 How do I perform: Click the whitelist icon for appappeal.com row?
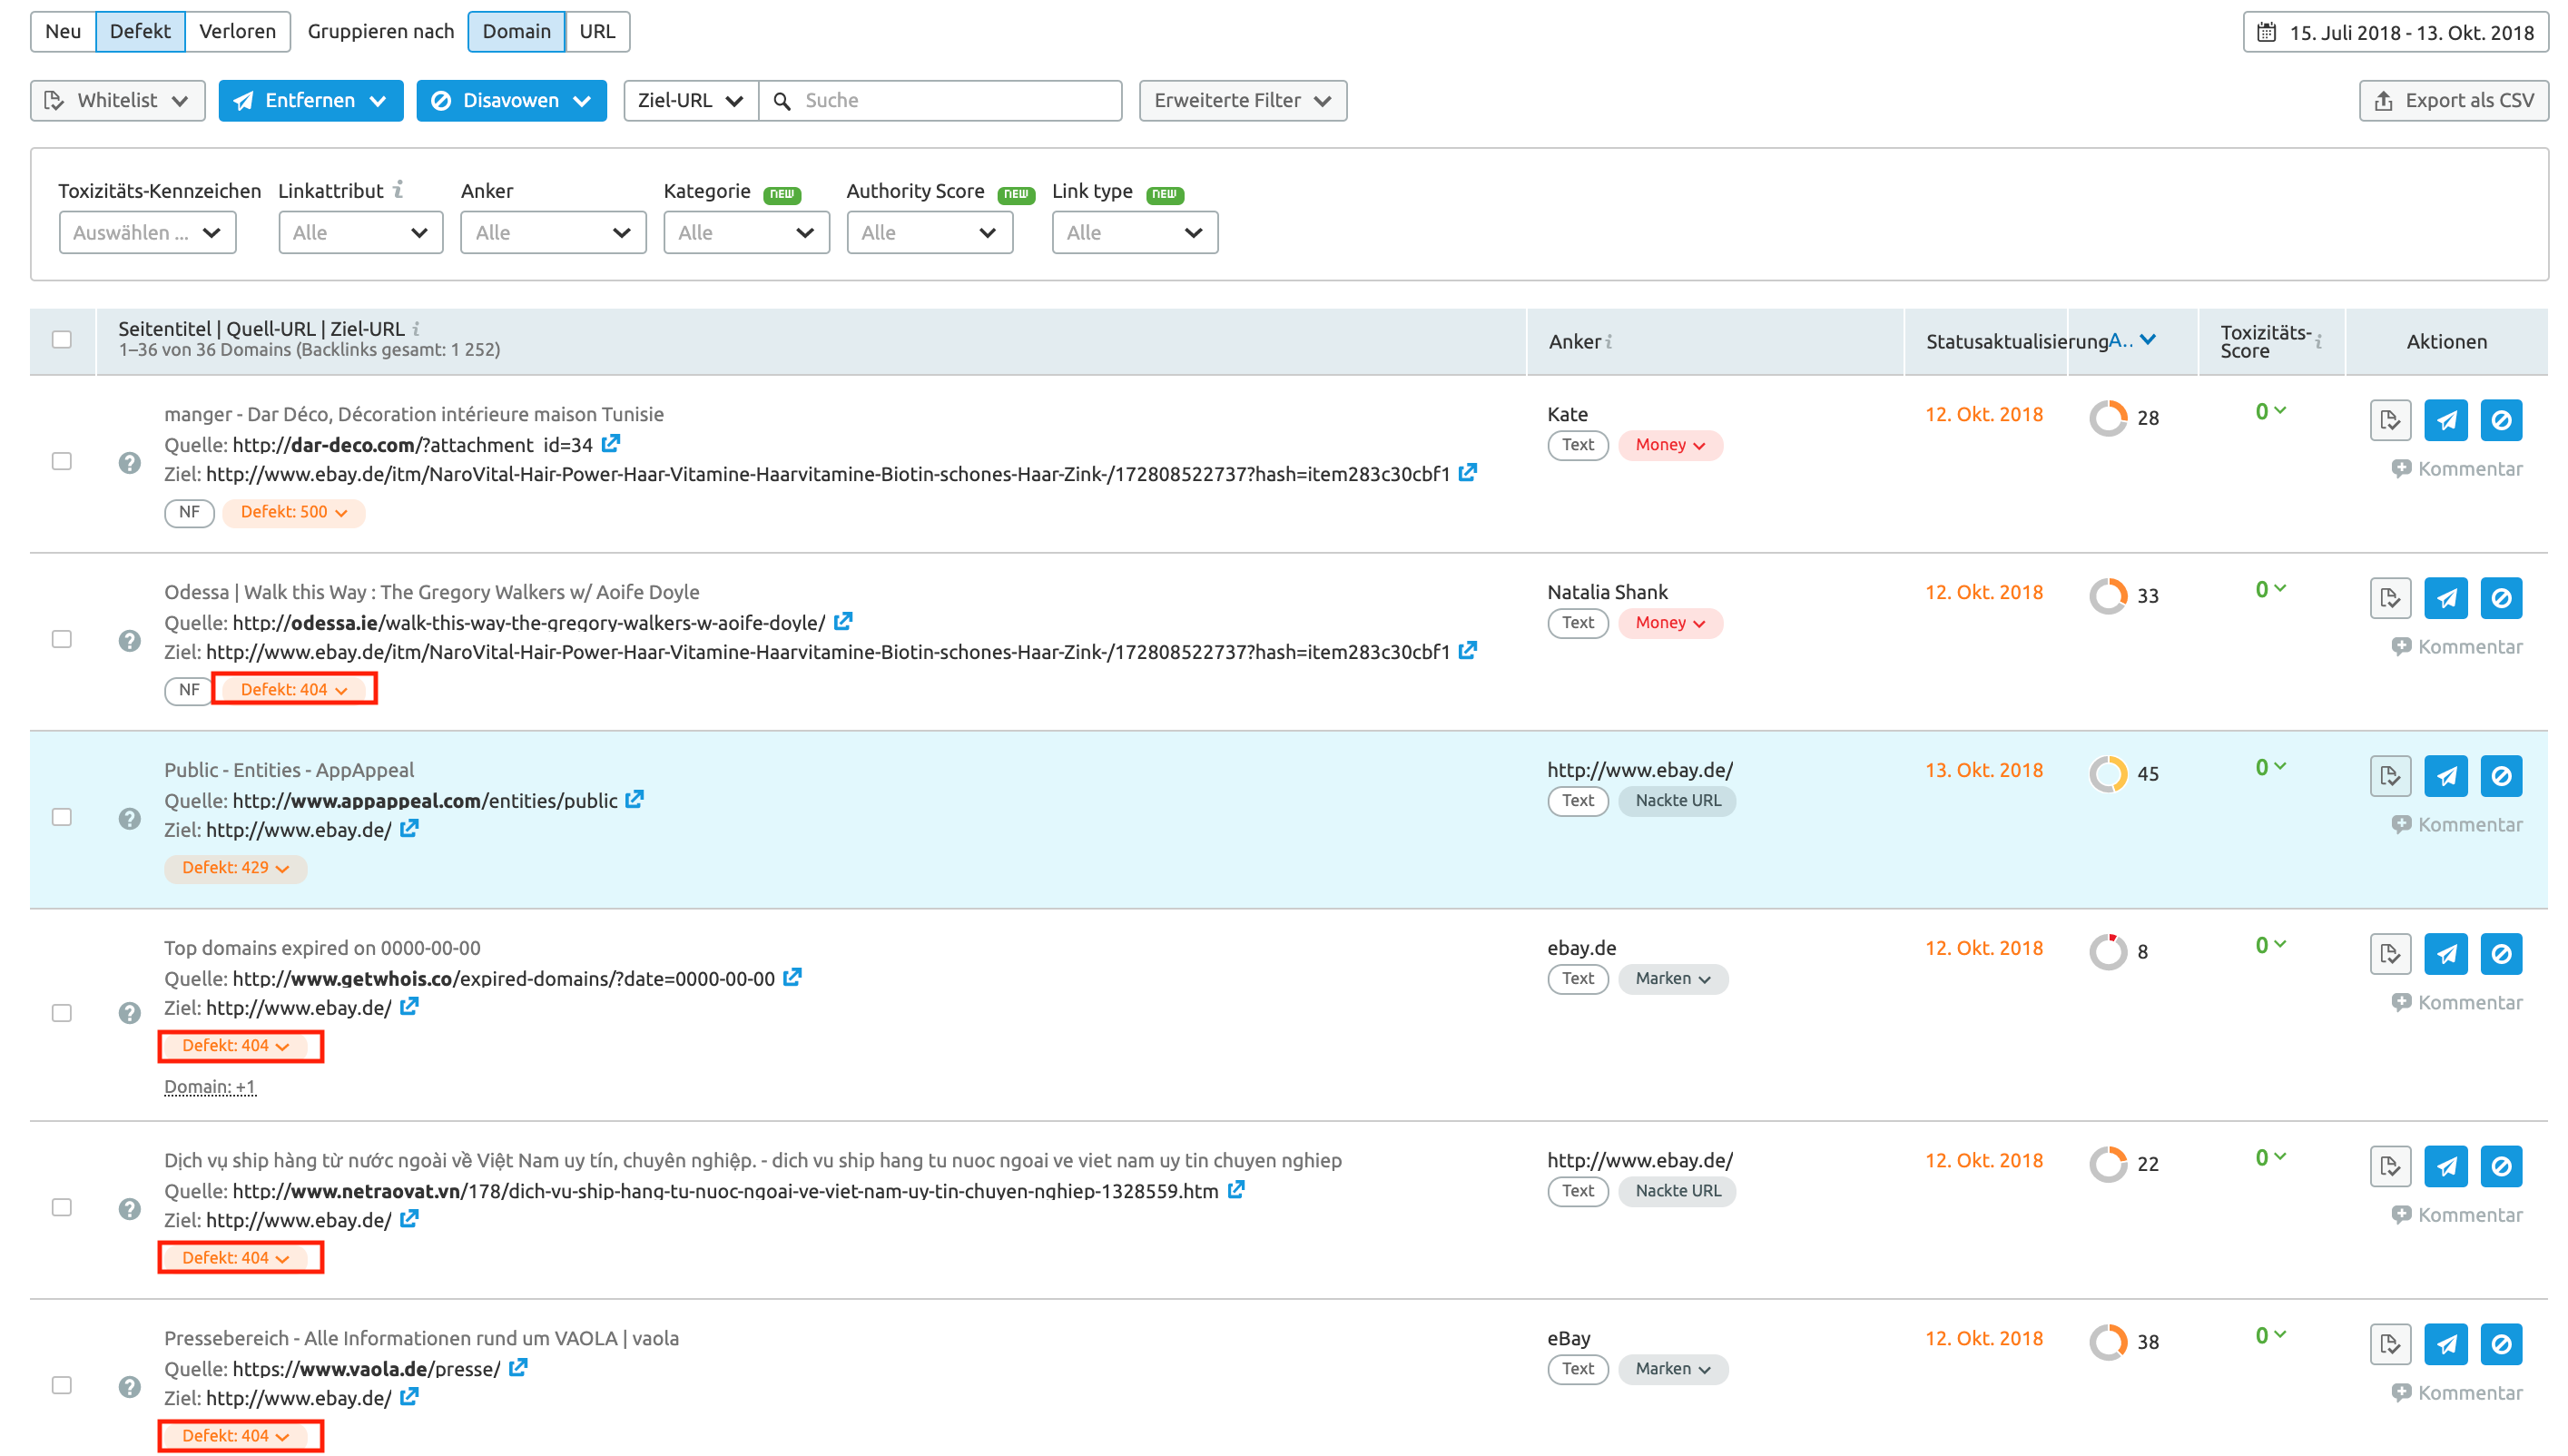(2389, 776)
